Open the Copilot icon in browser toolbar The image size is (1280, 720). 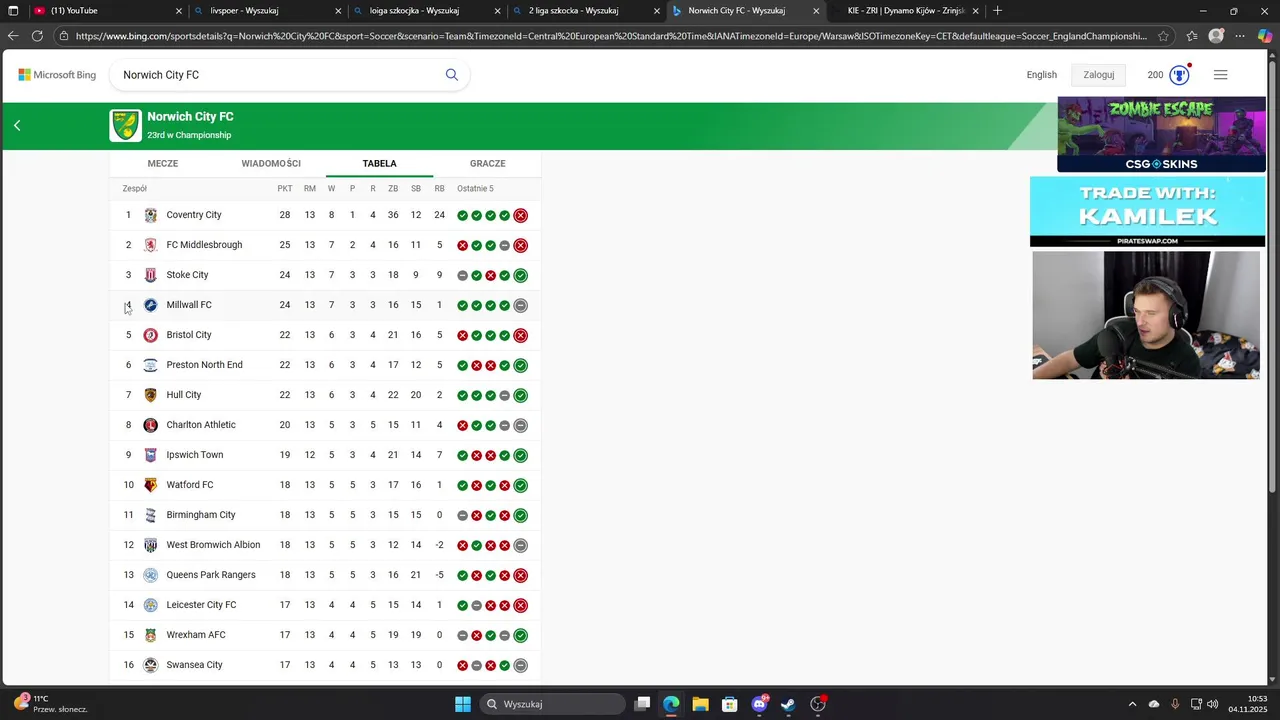click(1265, 36)
